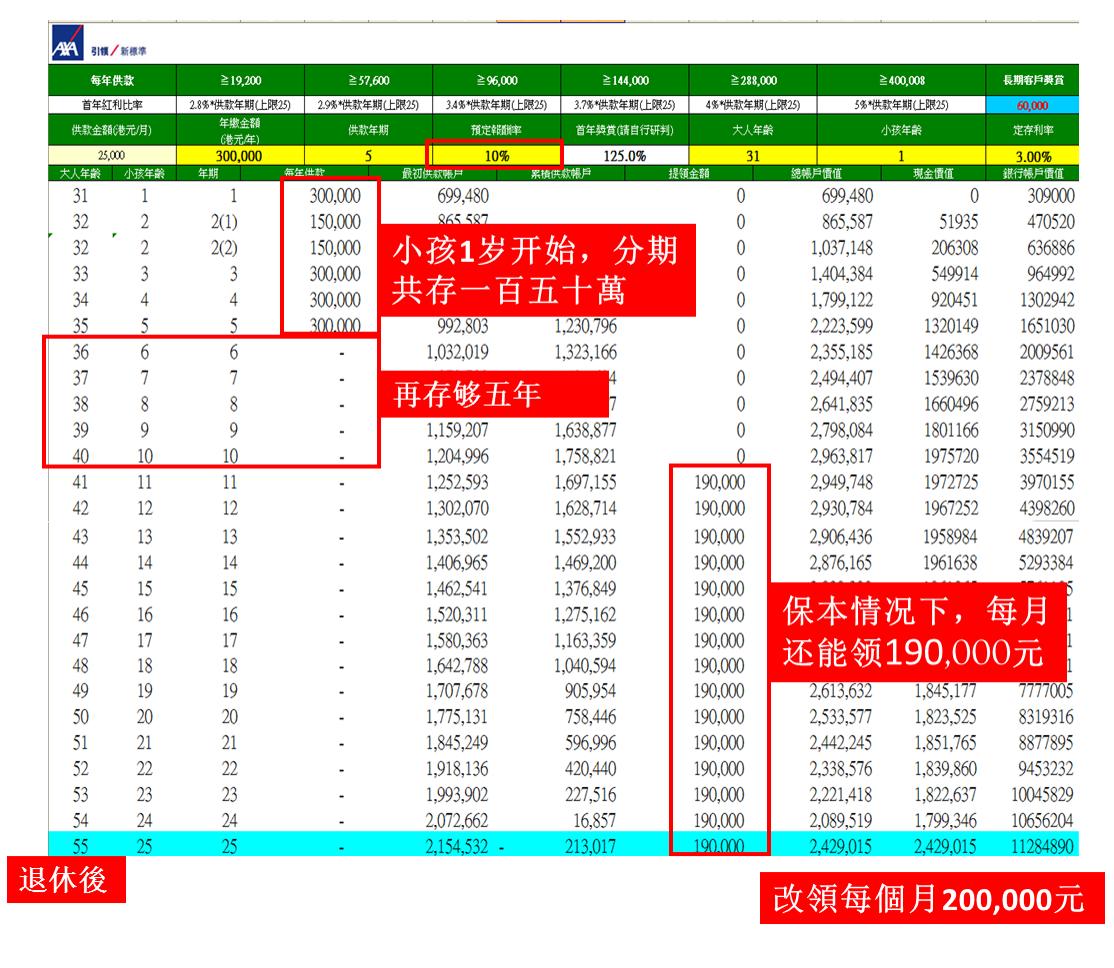Image resolution: width=1114 pixels, height=968 pixels.
Task: Select the 10% 預定報酬率 input cell
Action: click(x=495, y=156)
